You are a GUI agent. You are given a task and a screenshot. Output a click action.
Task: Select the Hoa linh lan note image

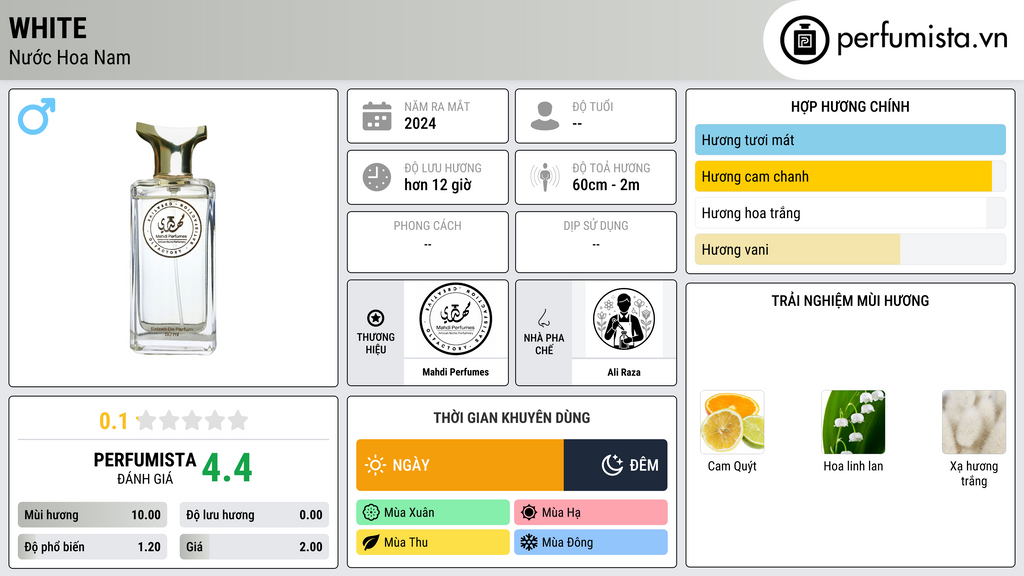tap(853, 422)
